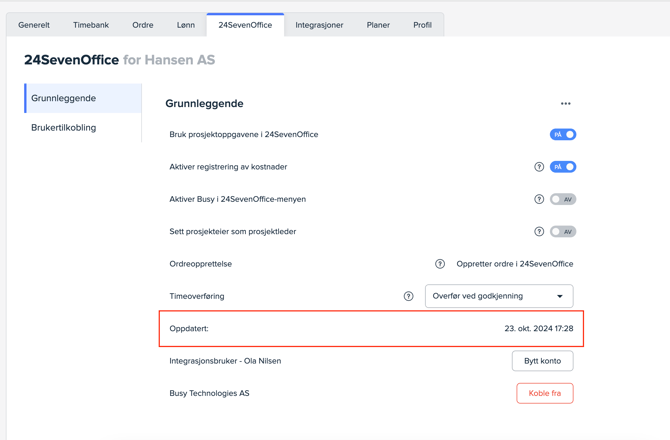Viewport: 670px width, 440px height.
Task: Disable Bruk prosjektoppgavene i 24SevenOffice toggle
Action: (563, 134)
